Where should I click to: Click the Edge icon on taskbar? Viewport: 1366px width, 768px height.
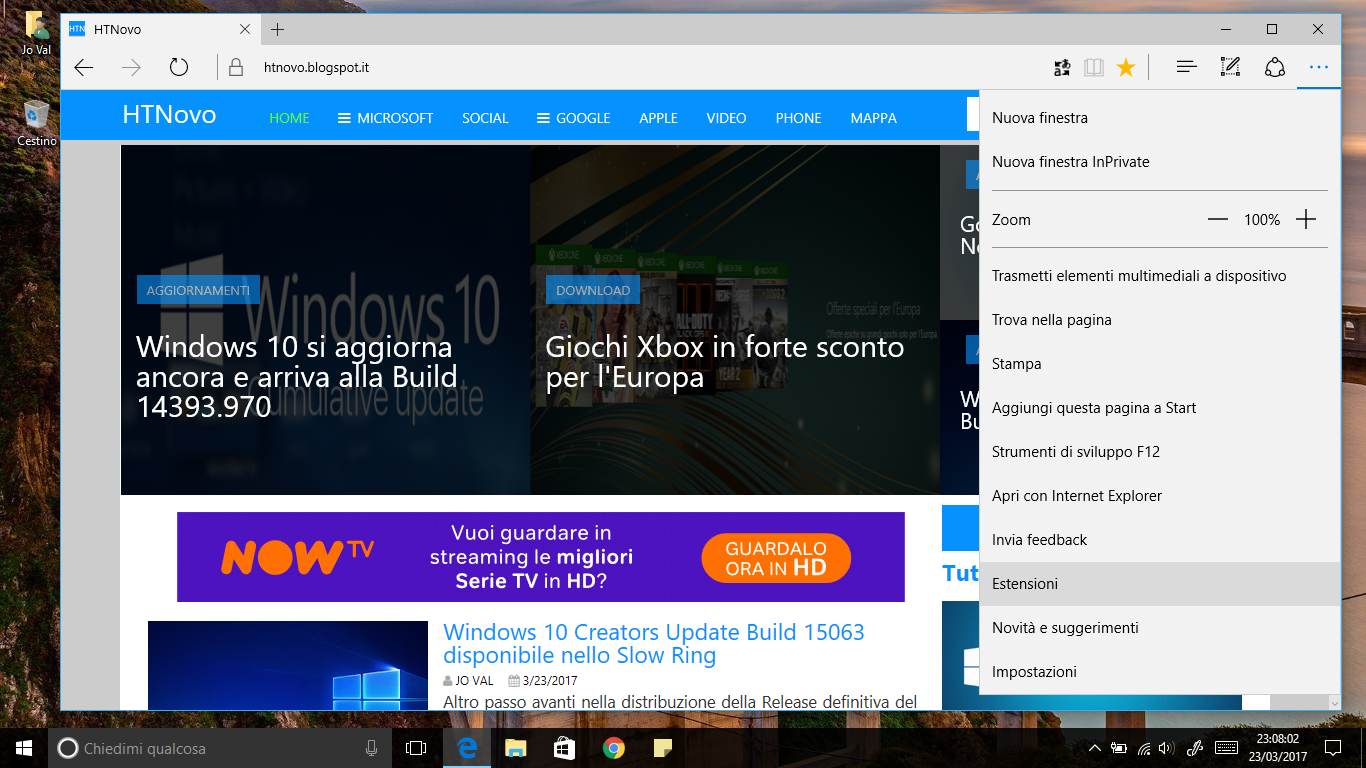point(466,748)
